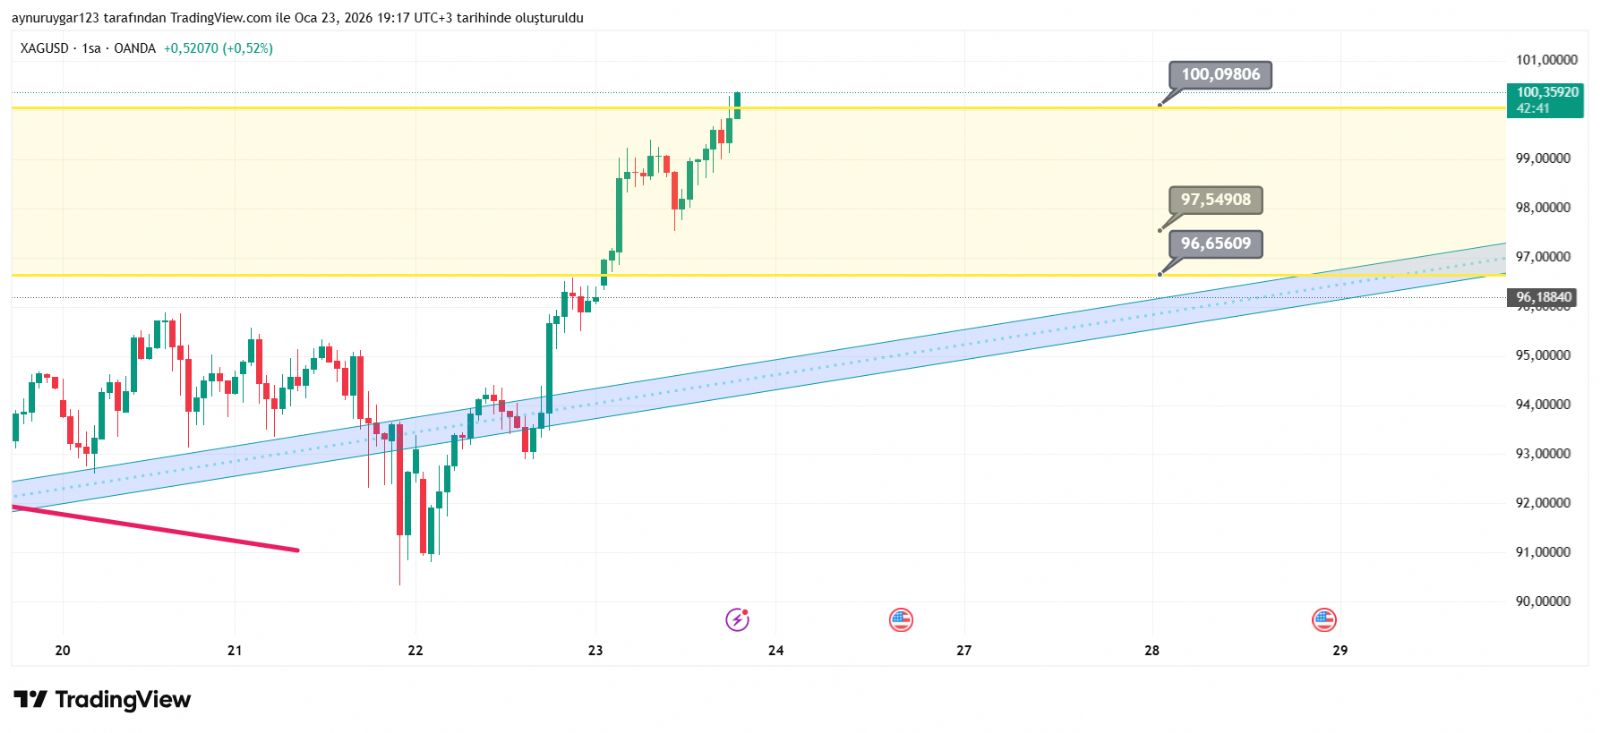Image resolution: width=1600 pixels, height=733 pixels.
Task: Click the 90,00000 price scale label
Action: point(1543,601)
